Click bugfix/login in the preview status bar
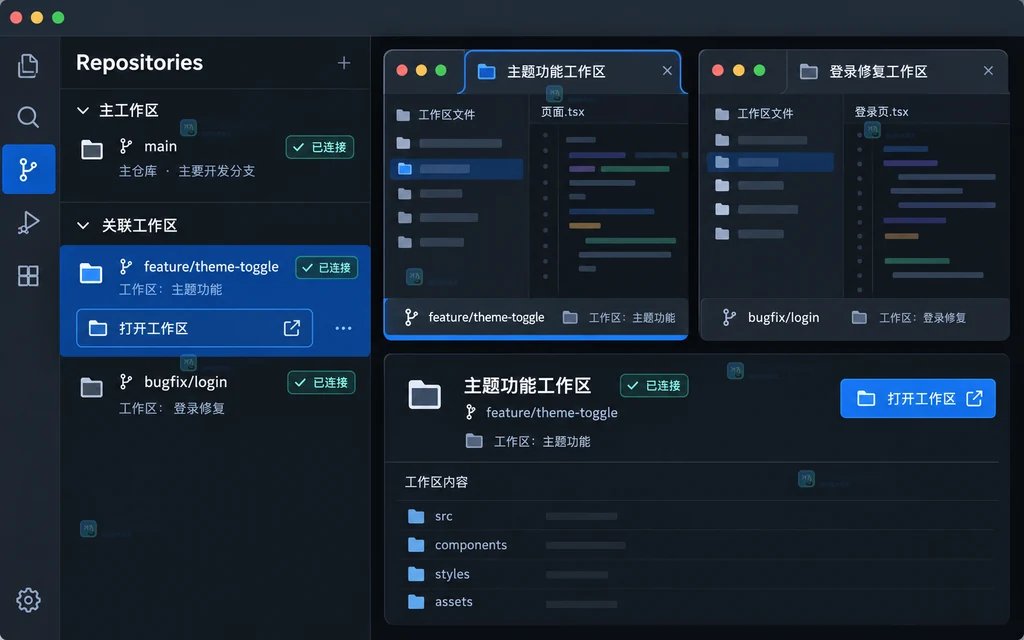The image size is (1024, 640). click(x=783, y=317)
